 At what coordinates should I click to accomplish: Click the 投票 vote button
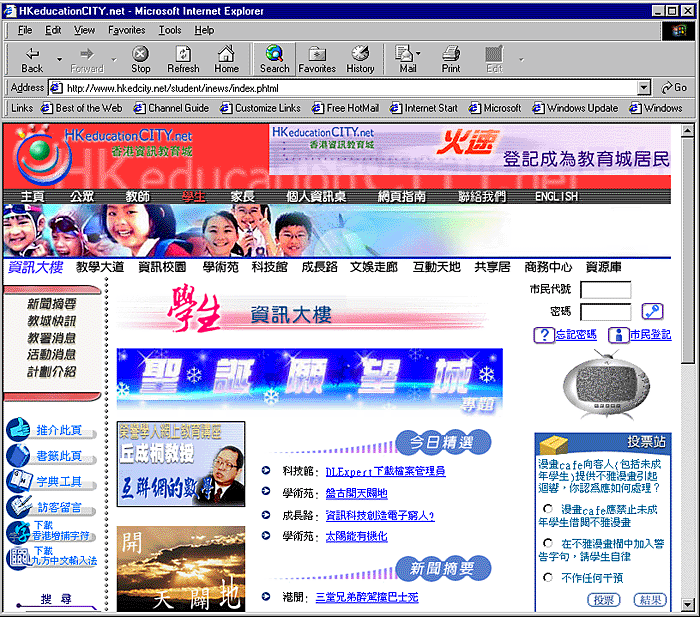(602, 600)
